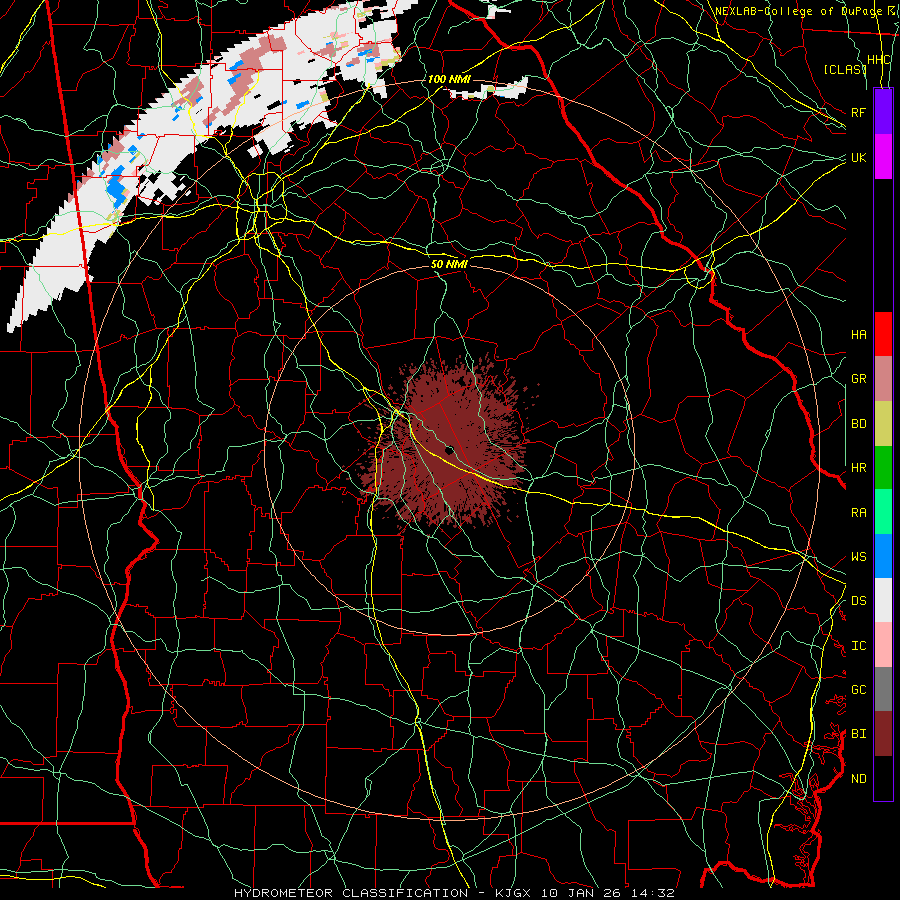This screenshot has height=900, width=900.
Task: Click the "100 NMI" range ring label
Action: (x=449, y=79)
